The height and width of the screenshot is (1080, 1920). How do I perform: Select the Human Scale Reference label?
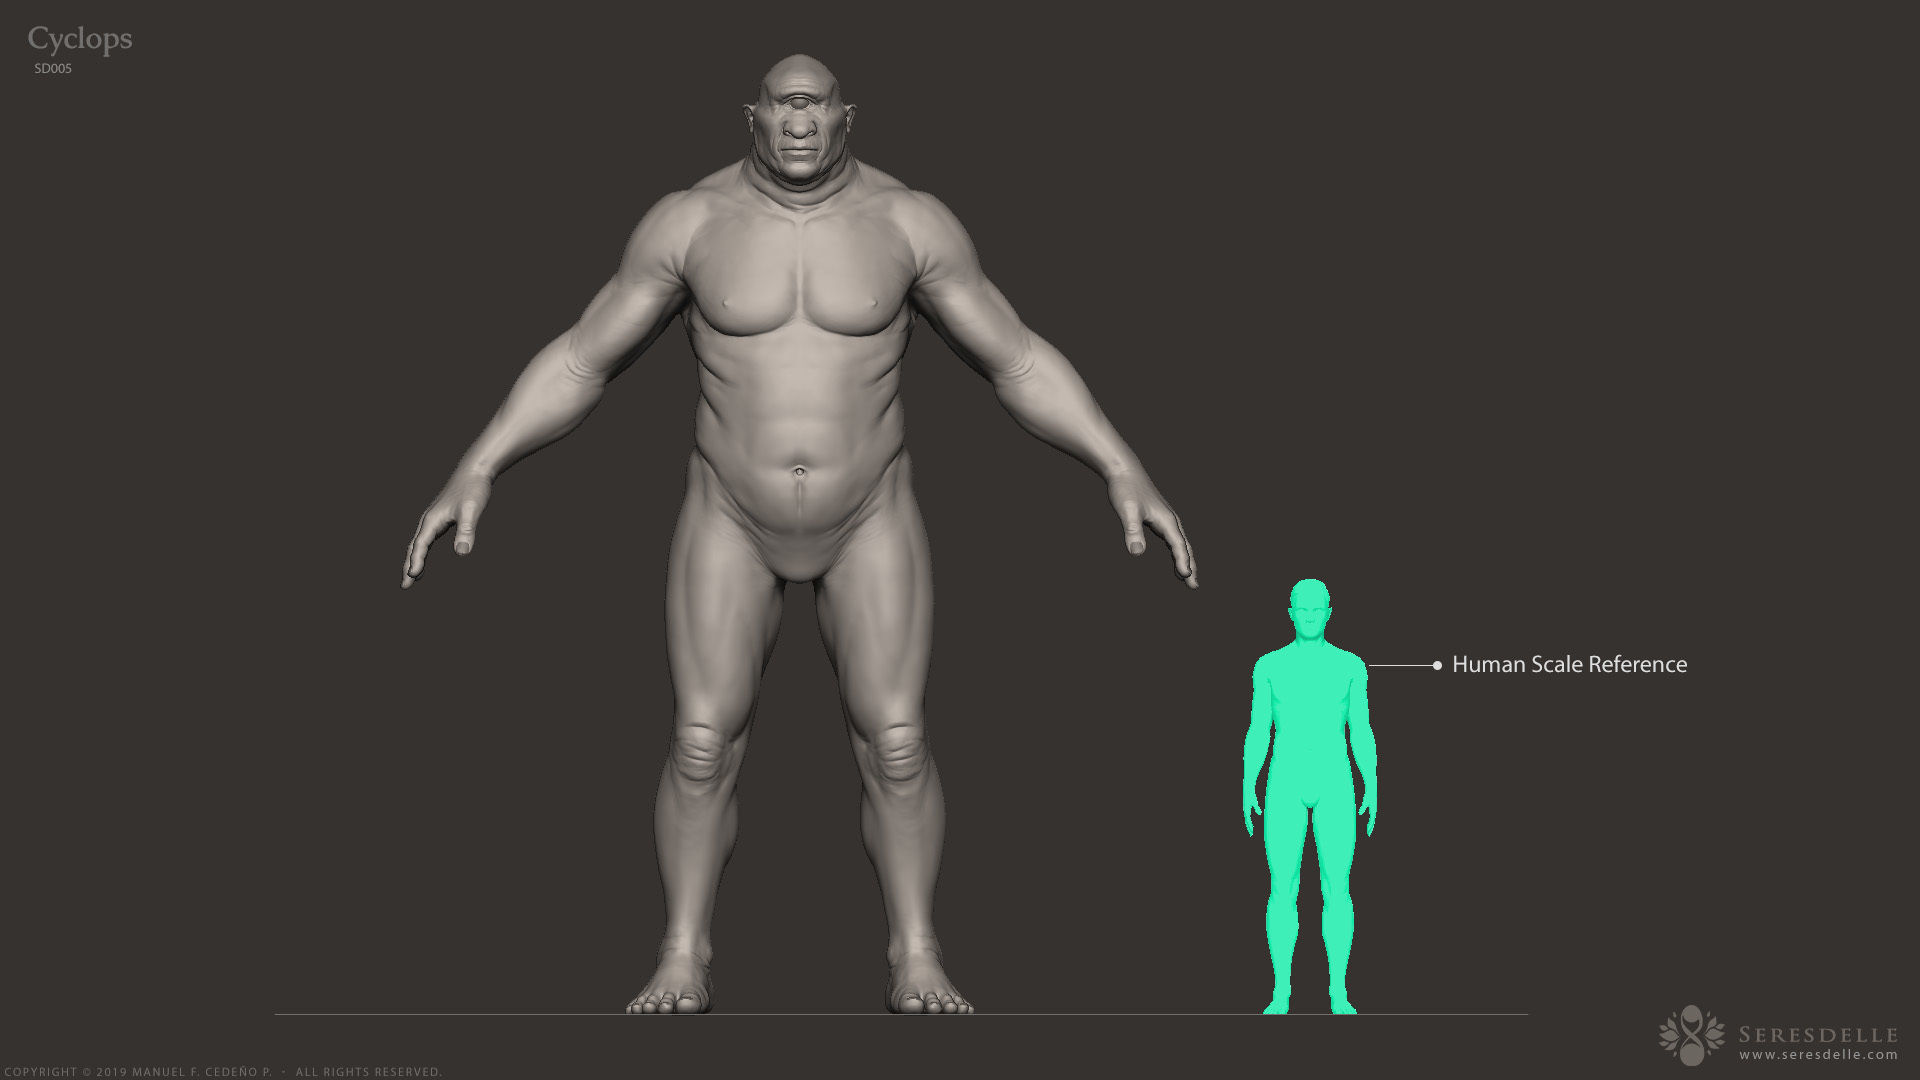1569,665
